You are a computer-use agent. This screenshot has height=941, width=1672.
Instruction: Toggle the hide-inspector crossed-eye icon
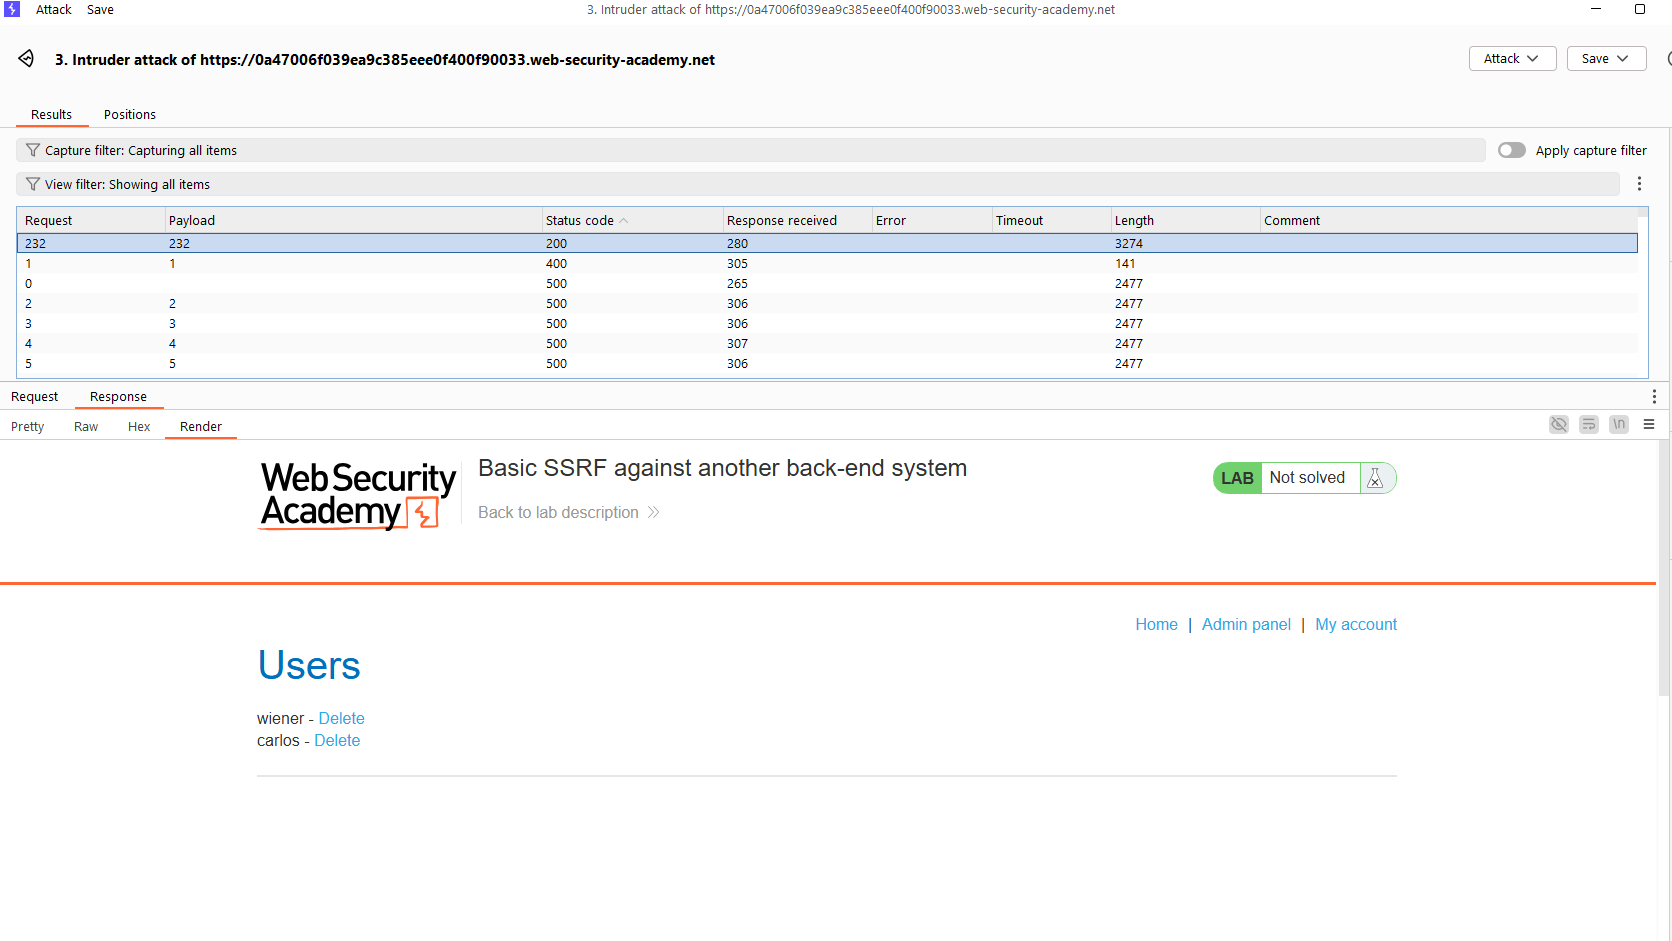tap(1559, 425)
